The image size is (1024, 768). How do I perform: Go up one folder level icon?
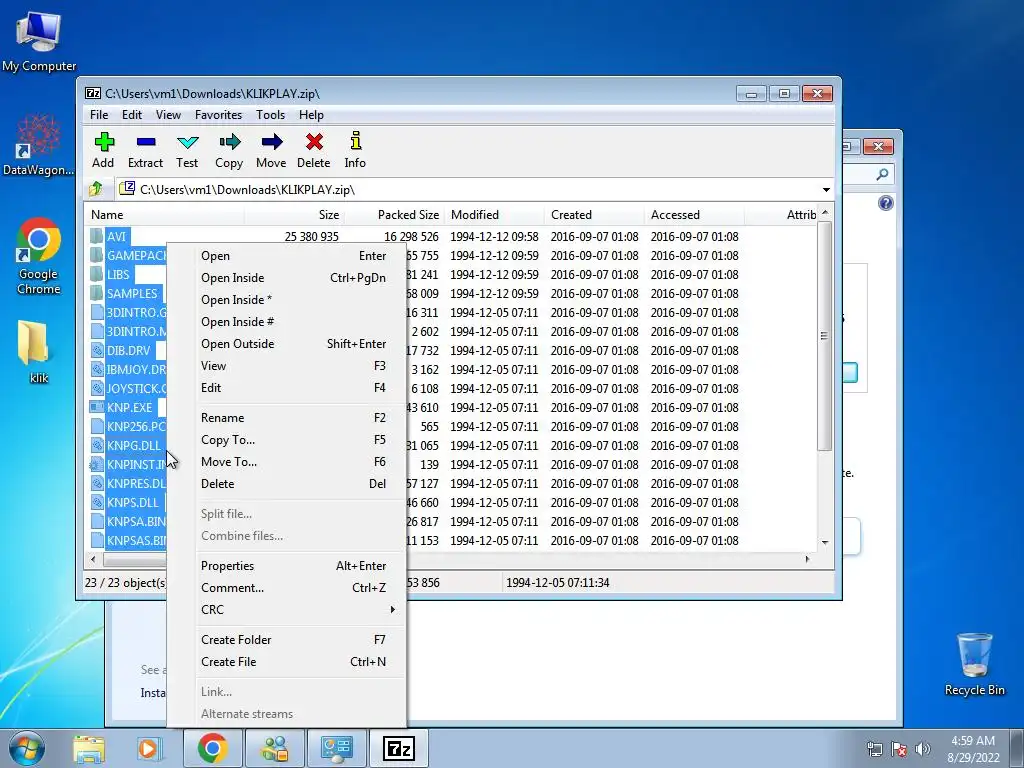(x=96, y=189)
